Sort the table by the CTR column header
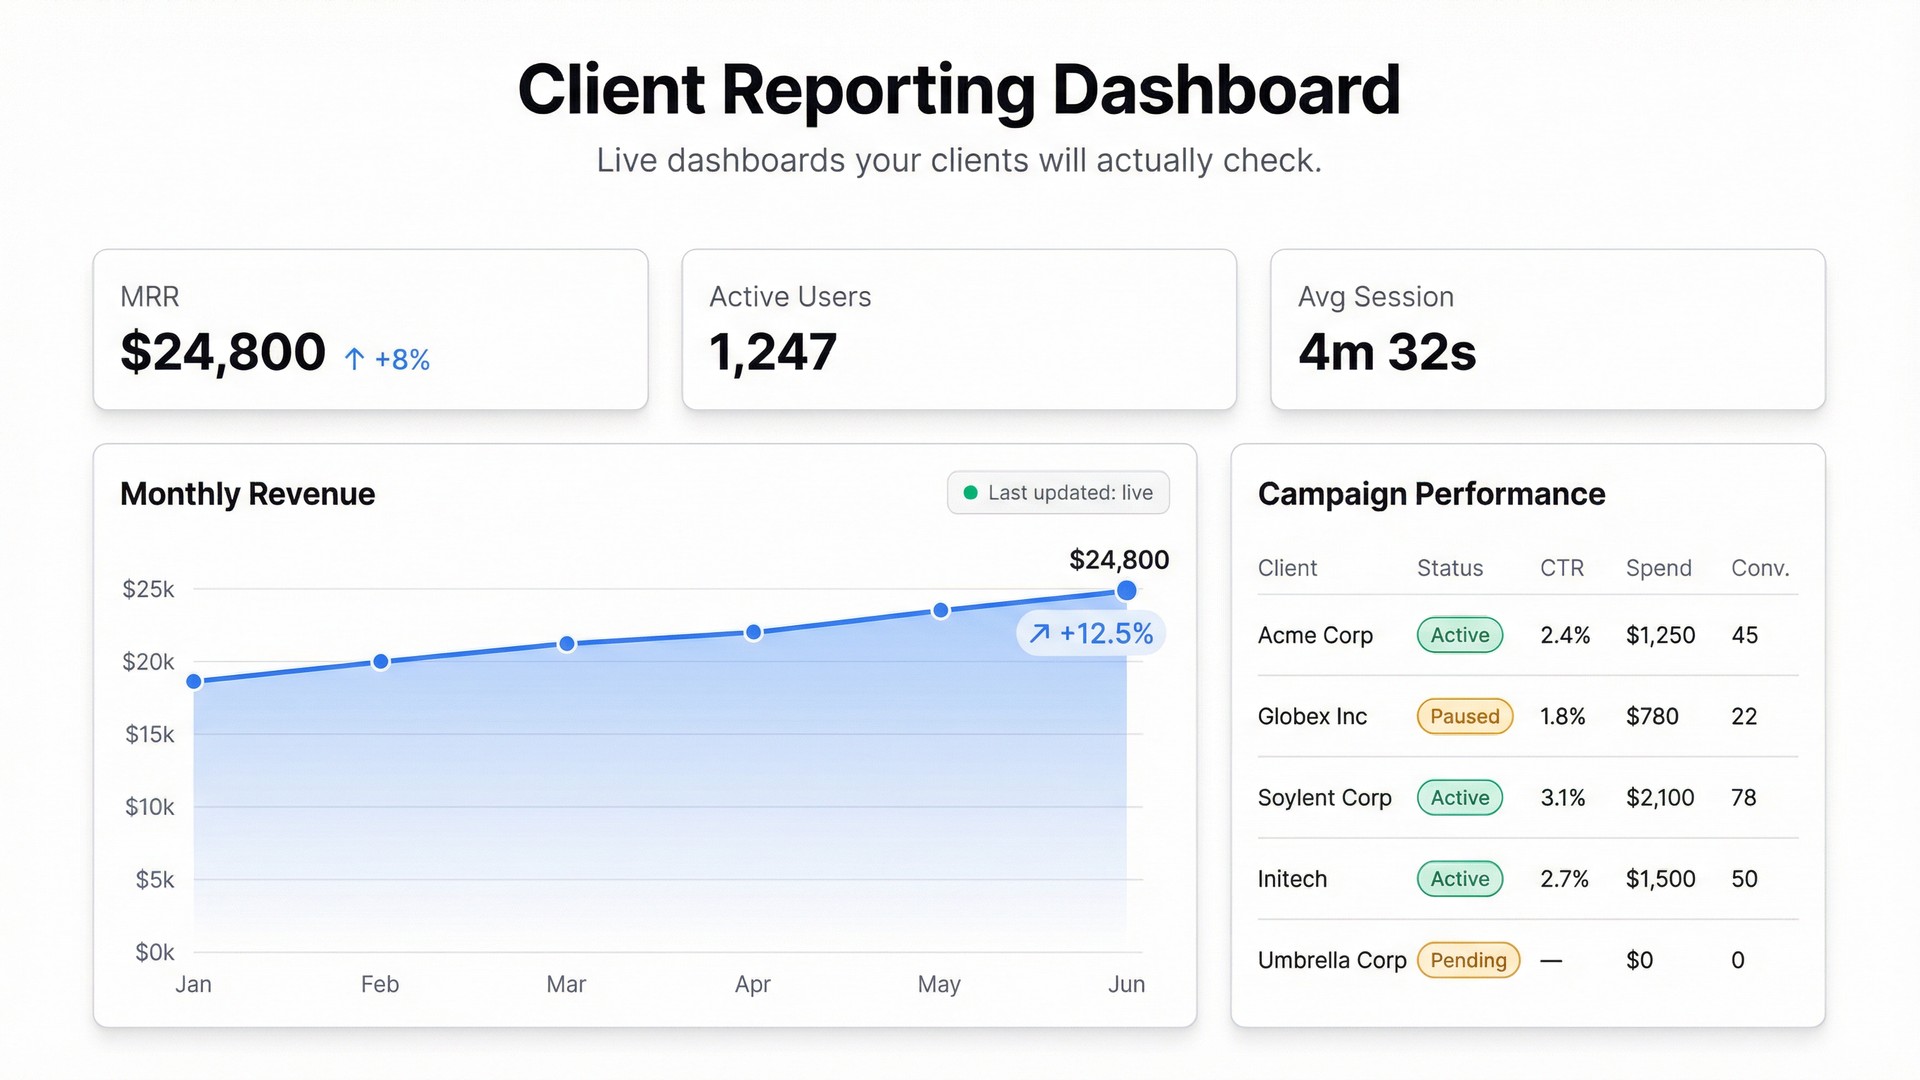This screenshot has width=1920, height=1080. pos(1562,568)
